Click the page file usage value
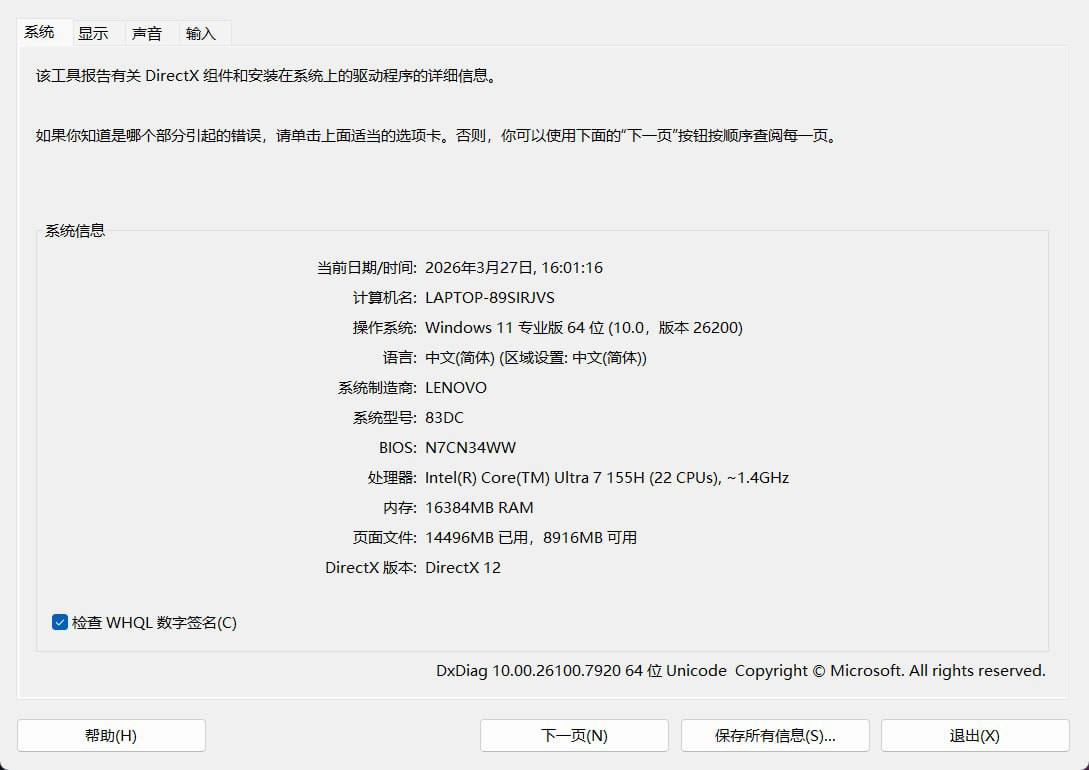Image resolution: width=1089 pixels, height=770 pixels. coord(530,538)
